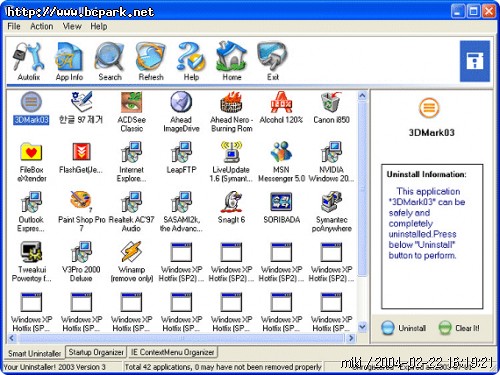Image resolution: width=500 pixels, height=375 pixels.
Task: Select the SnagIt 6 application
Action: [x=231, y=208]
